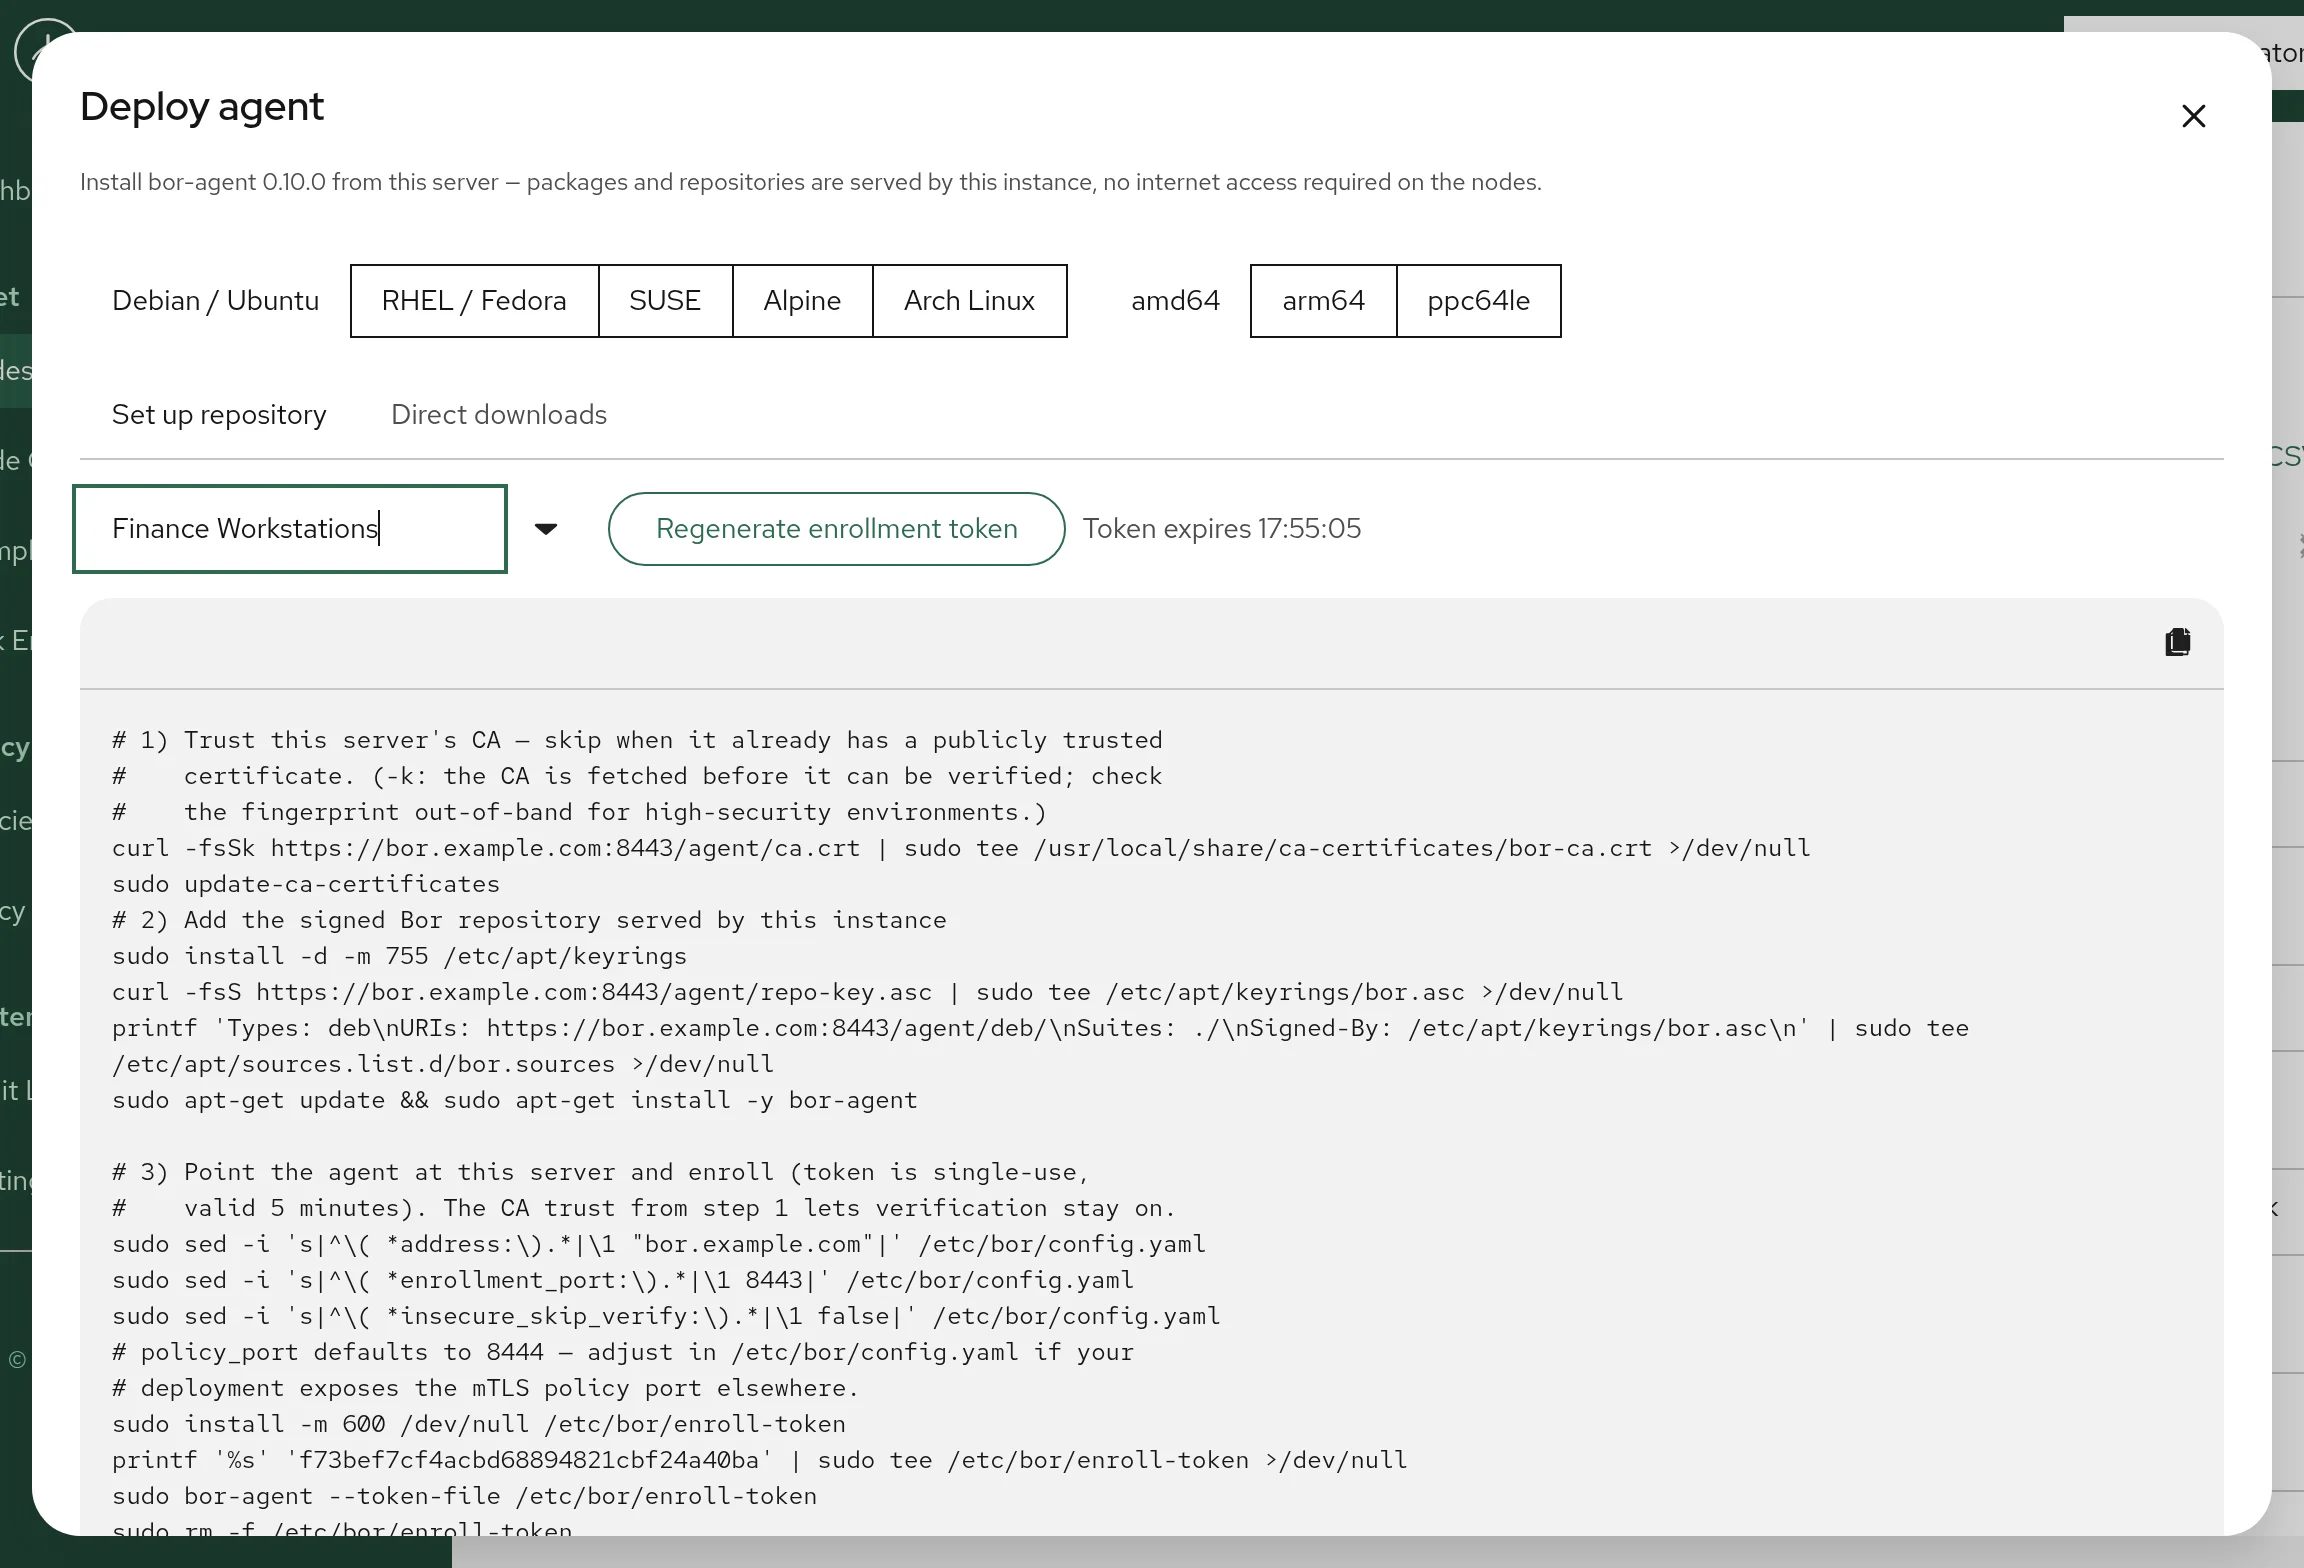This screenshot has width=2304, height=1568.
Task: Click the 'Deploy agent' dialog title
Action: [201, 107]
